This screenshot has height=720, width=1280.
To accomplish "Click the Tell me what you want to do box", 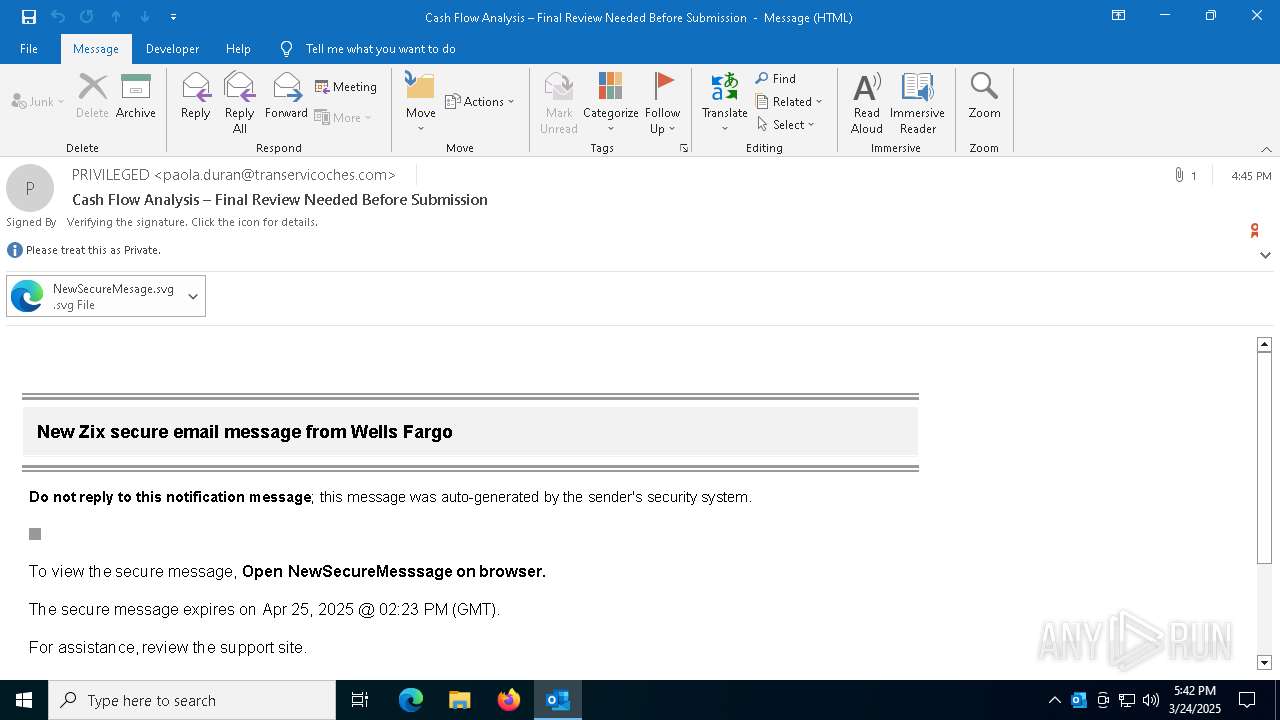I will [x=380, y=49].
